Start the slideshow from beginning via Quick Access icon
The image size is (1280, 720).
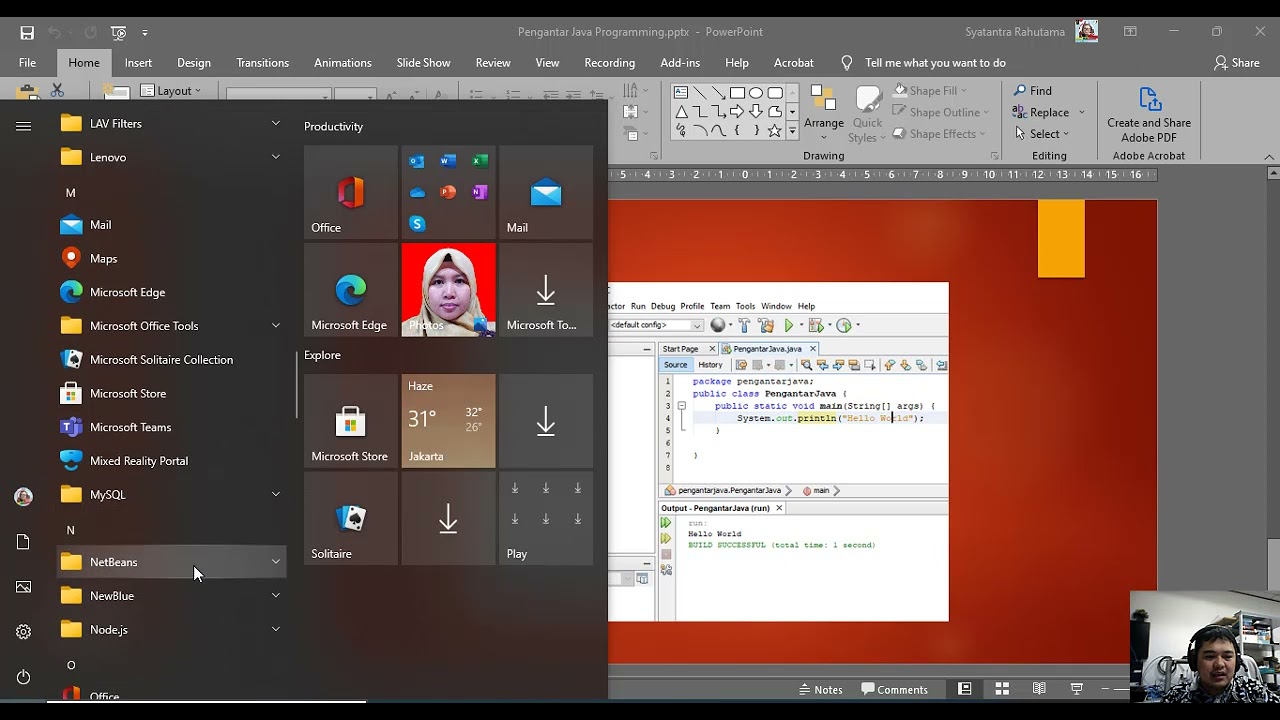[118, 32]
